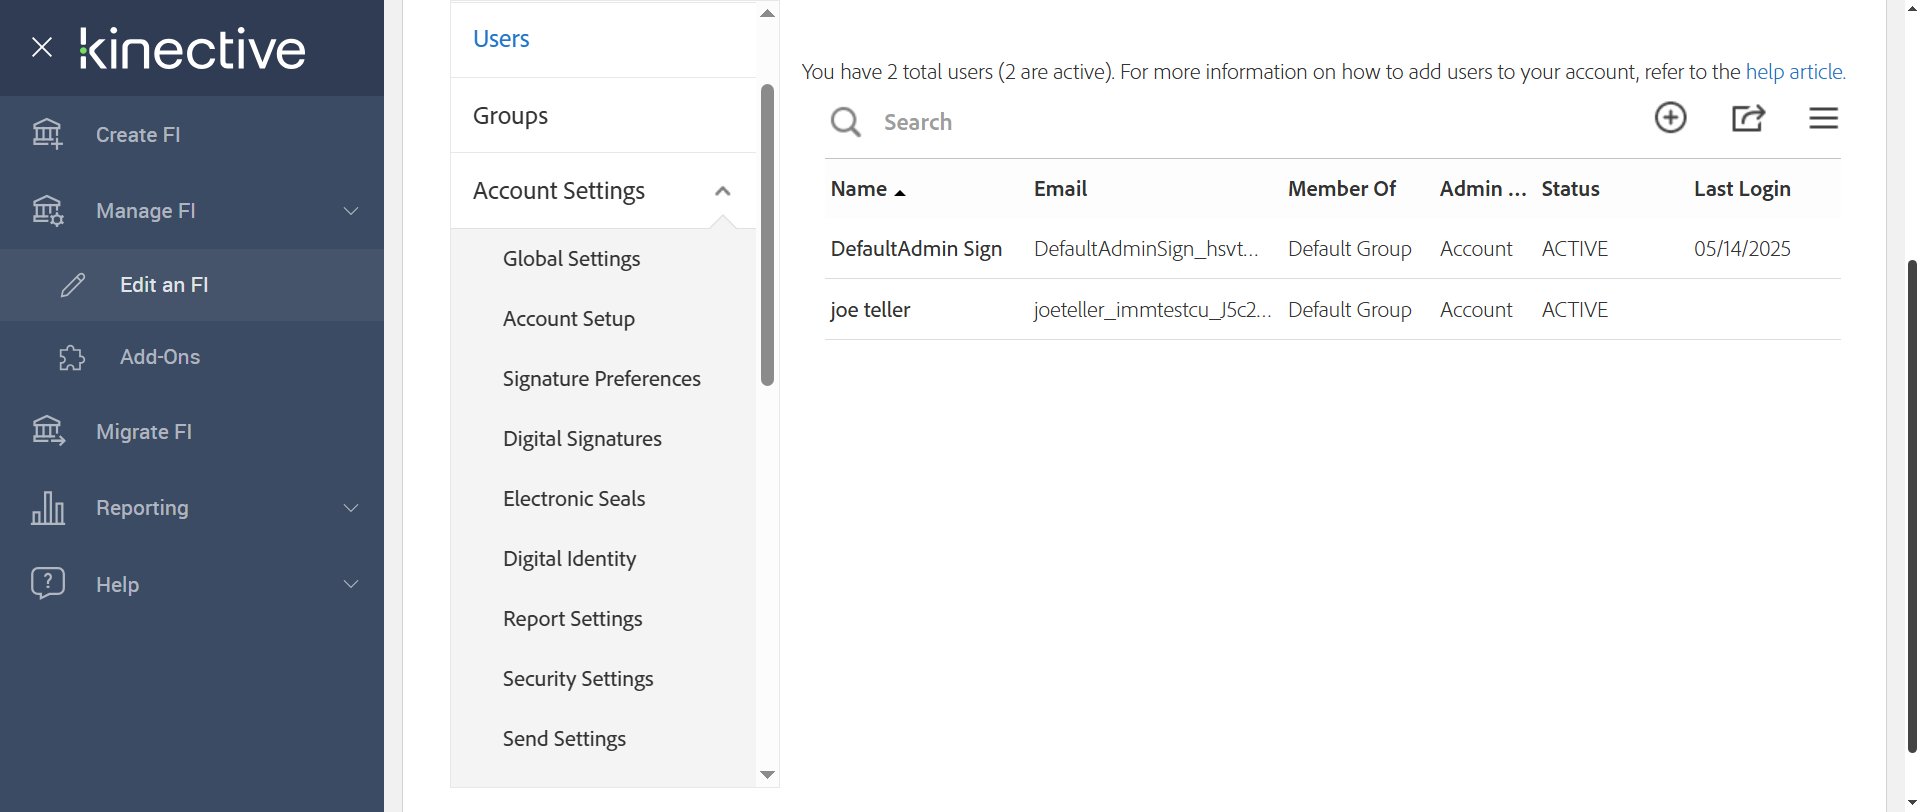Expand the Reporting menu chevron
Image resolution: width=1920 pixels, height=812 pixels.
[351, 508]
